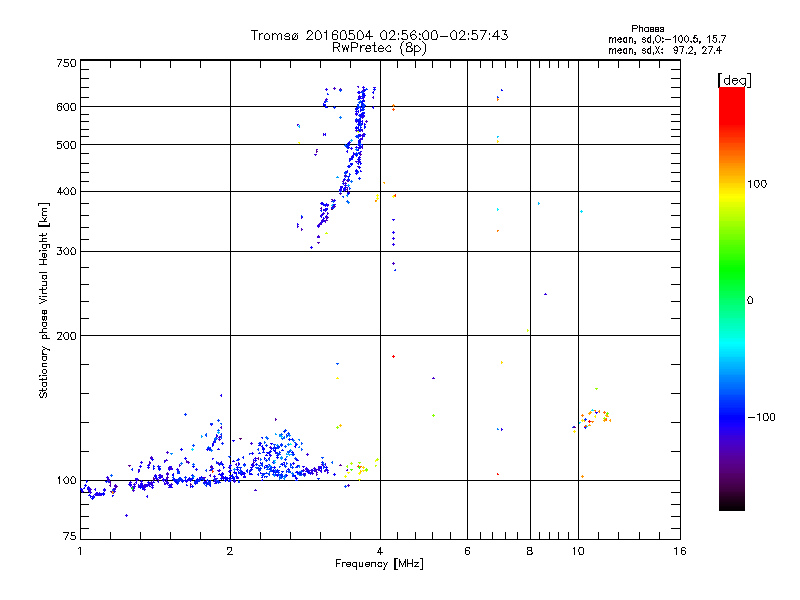Click the "Frequency [MHz]" axis label

[379, 564]
